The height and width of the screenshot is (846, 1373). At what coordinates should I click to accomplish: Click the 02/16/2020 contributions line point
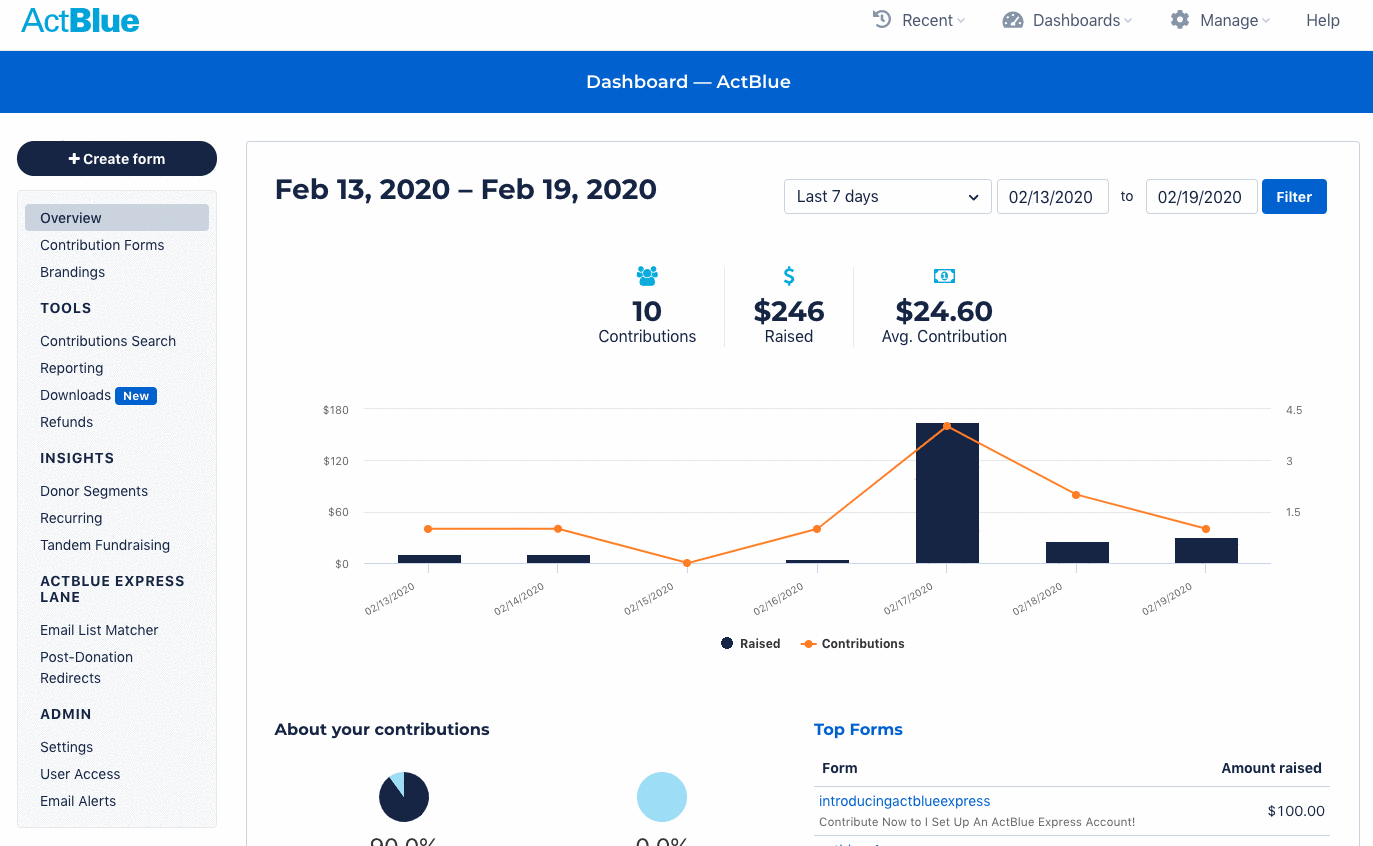pyautogui.click(x=817, y=529)
